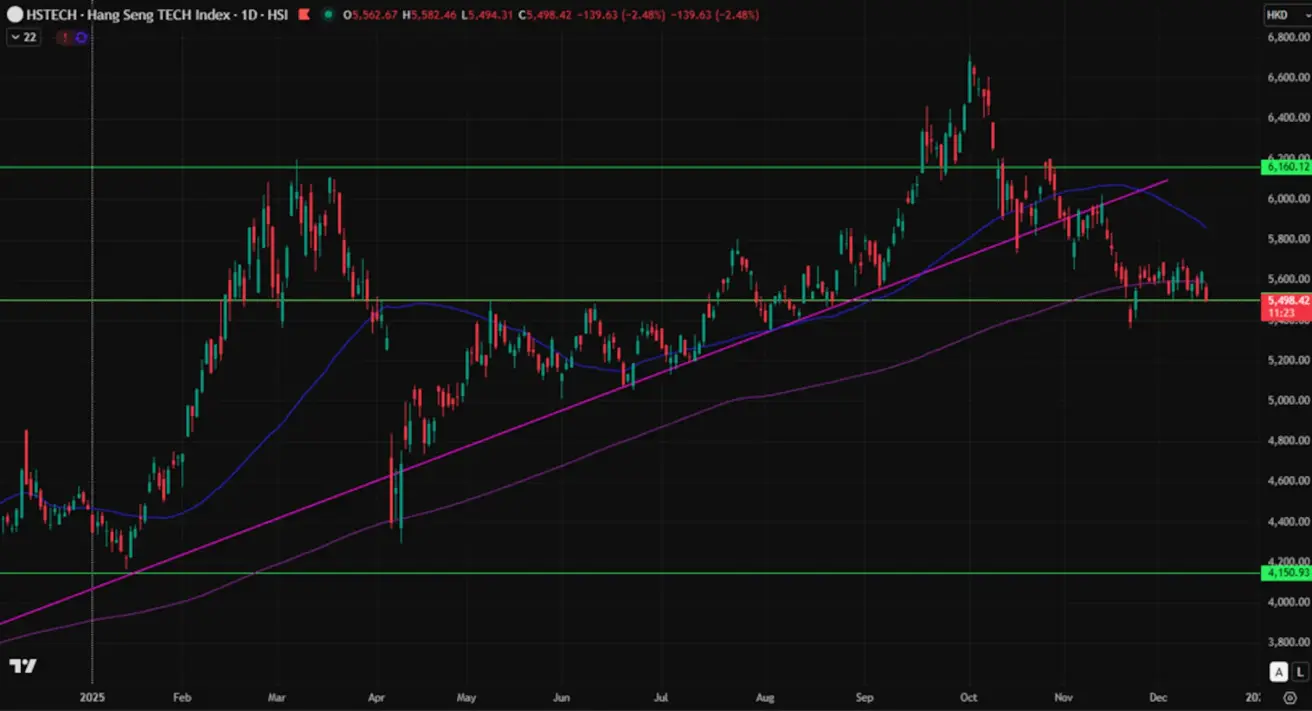Click the May marker on the time axis
Image resolution: width=1312 pixels, height=711 pixels.
(466, 698)
